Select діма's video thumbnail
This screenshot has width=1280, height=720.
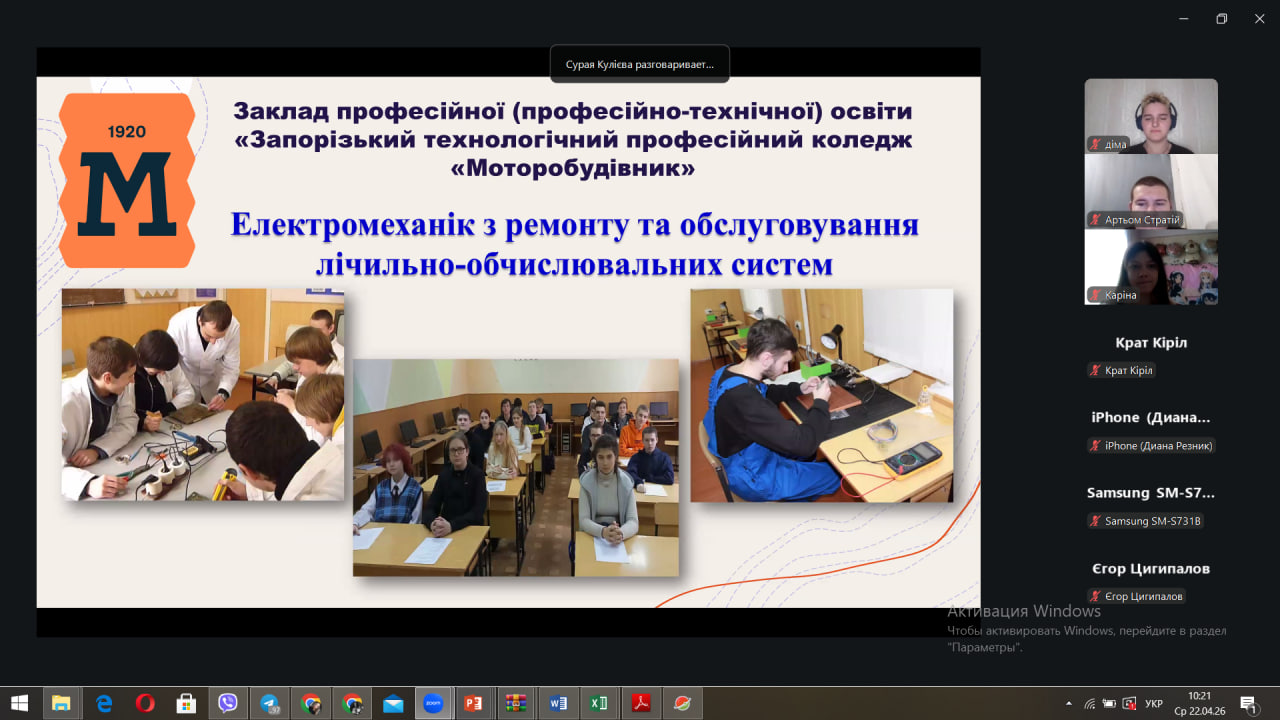click(1151, 115)
